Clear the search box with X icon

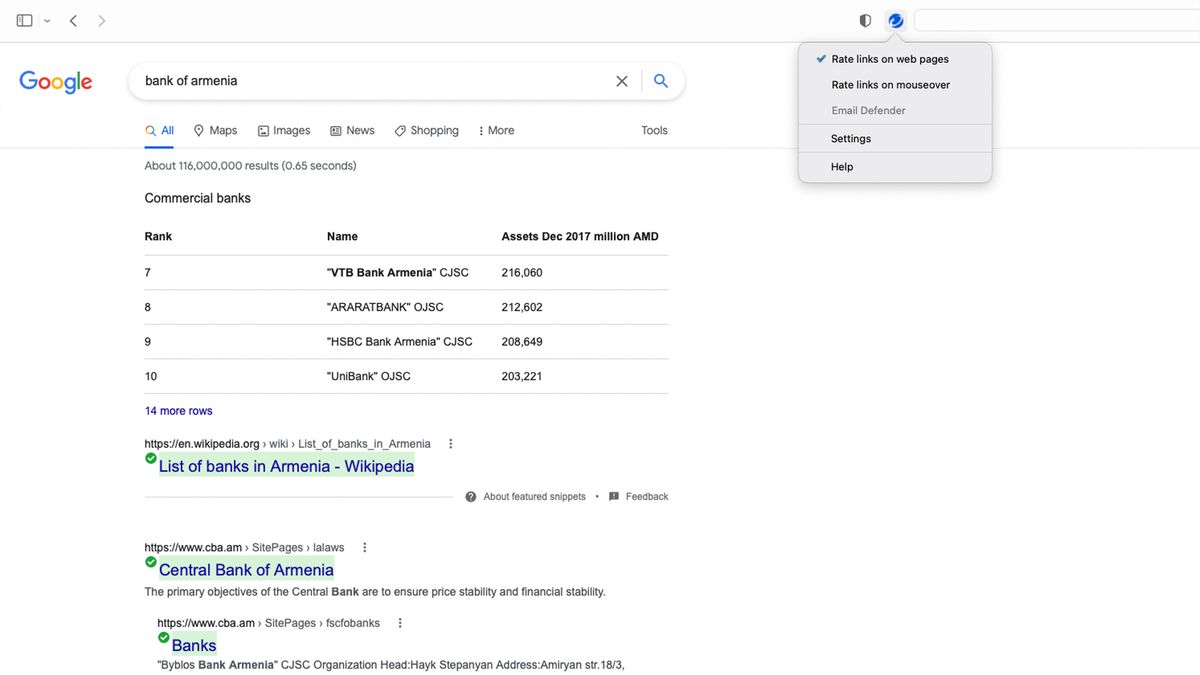click(x=622, y=81)
